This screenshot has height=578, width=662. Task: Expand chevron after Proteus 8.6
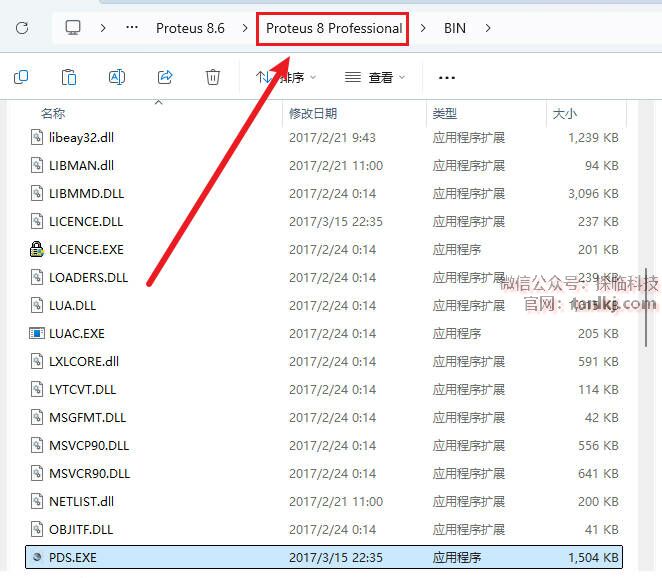pos(245,28)
